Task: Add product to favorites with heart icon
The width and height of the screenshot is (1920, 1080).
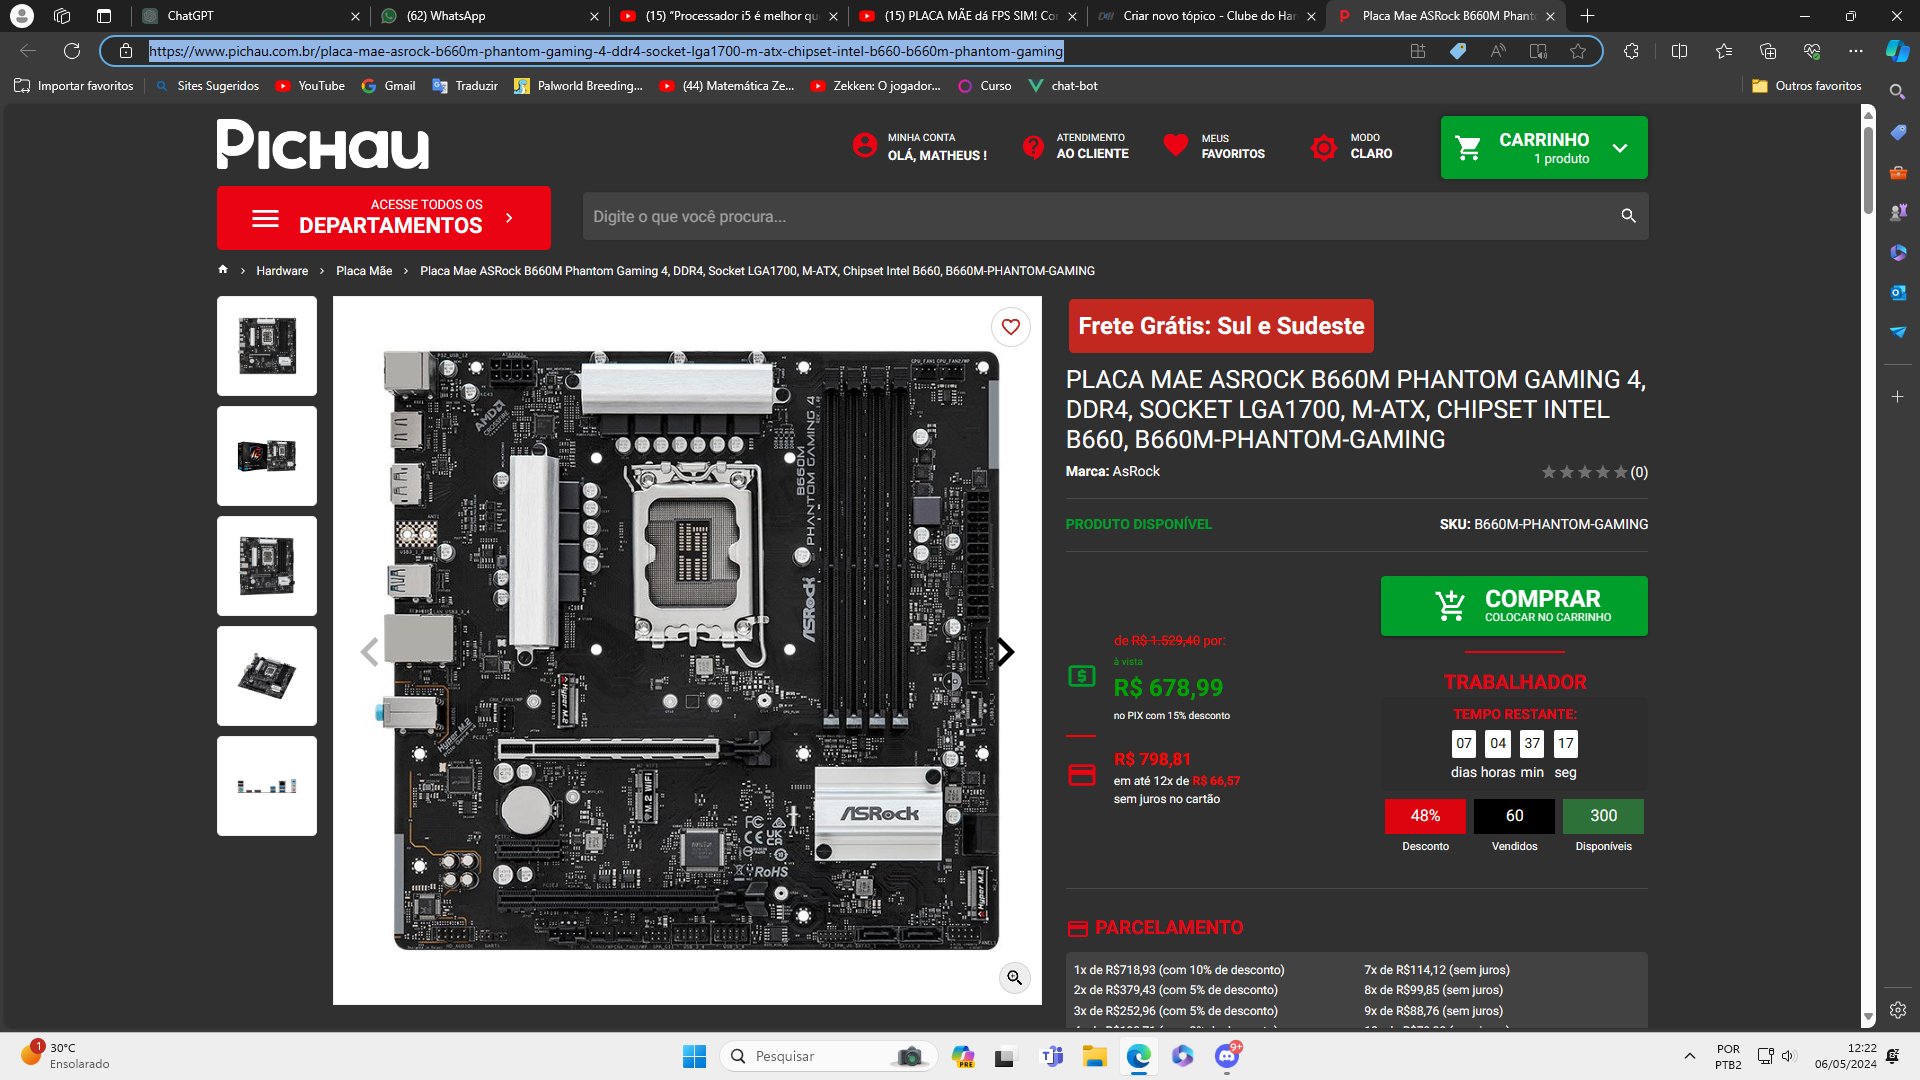Action: (x=1010, y=327)
